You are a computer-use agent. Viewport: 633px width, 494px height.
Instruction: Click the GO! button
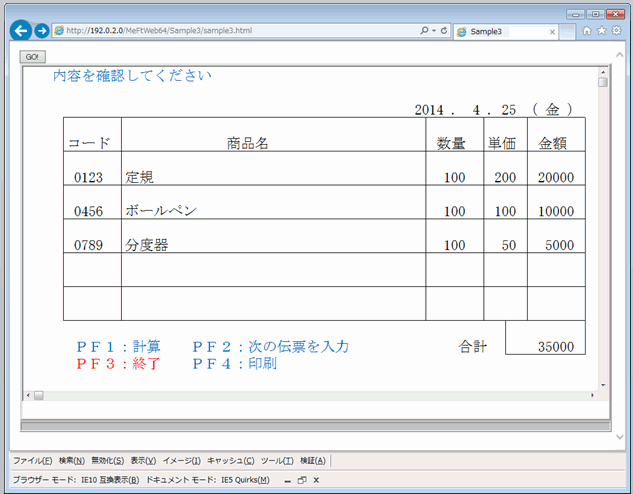coord(32,57)
